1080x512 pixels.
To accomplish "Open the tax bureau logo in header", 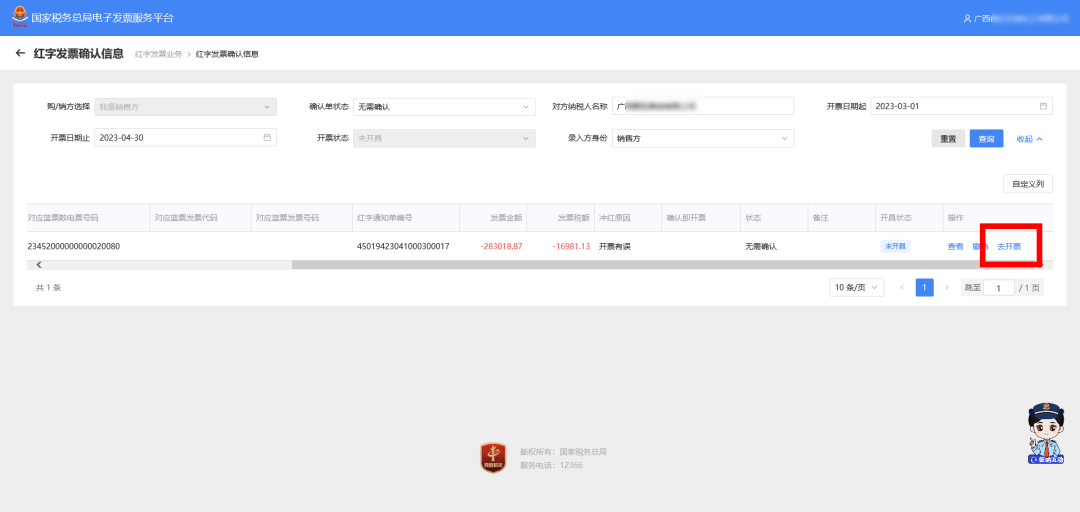I will 19,17.
